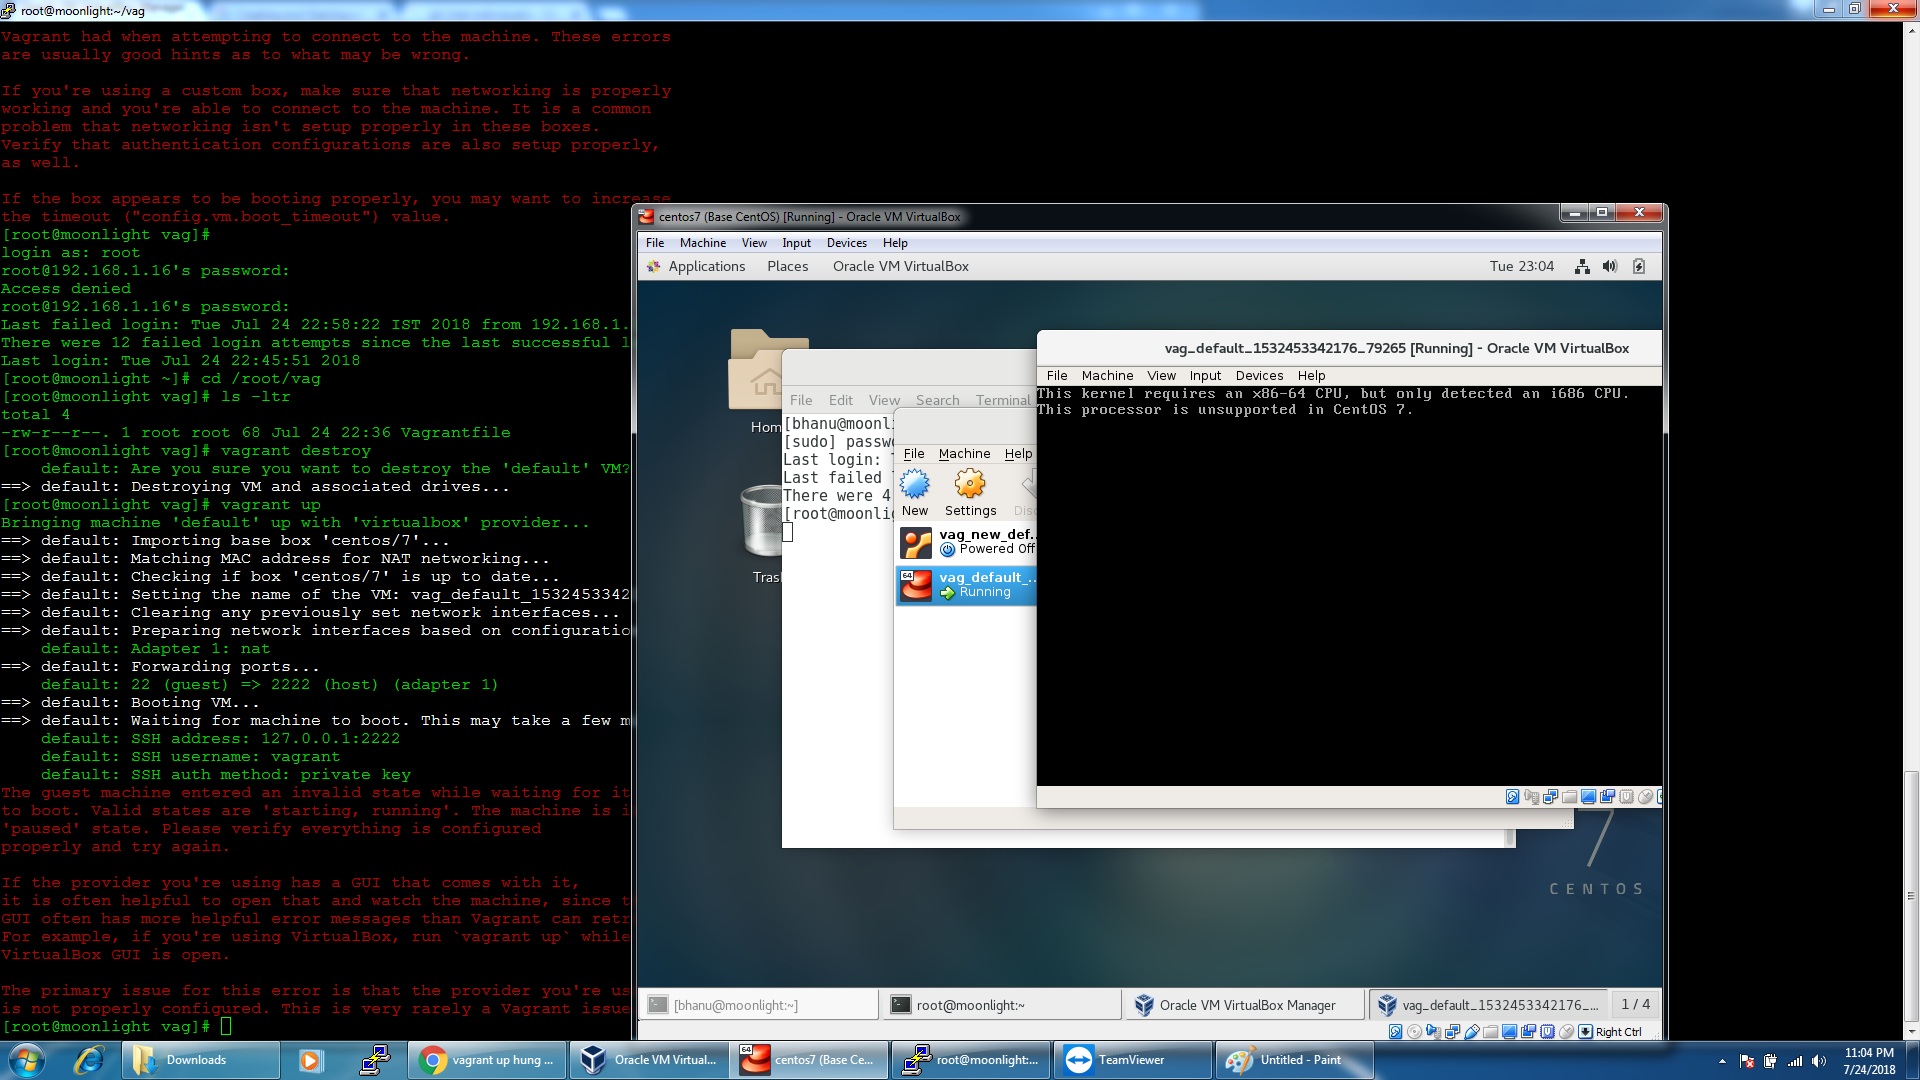Open the Downloads folder taskbar item
Screen dimensions: 1920x1080
[x=200, y=1060]
